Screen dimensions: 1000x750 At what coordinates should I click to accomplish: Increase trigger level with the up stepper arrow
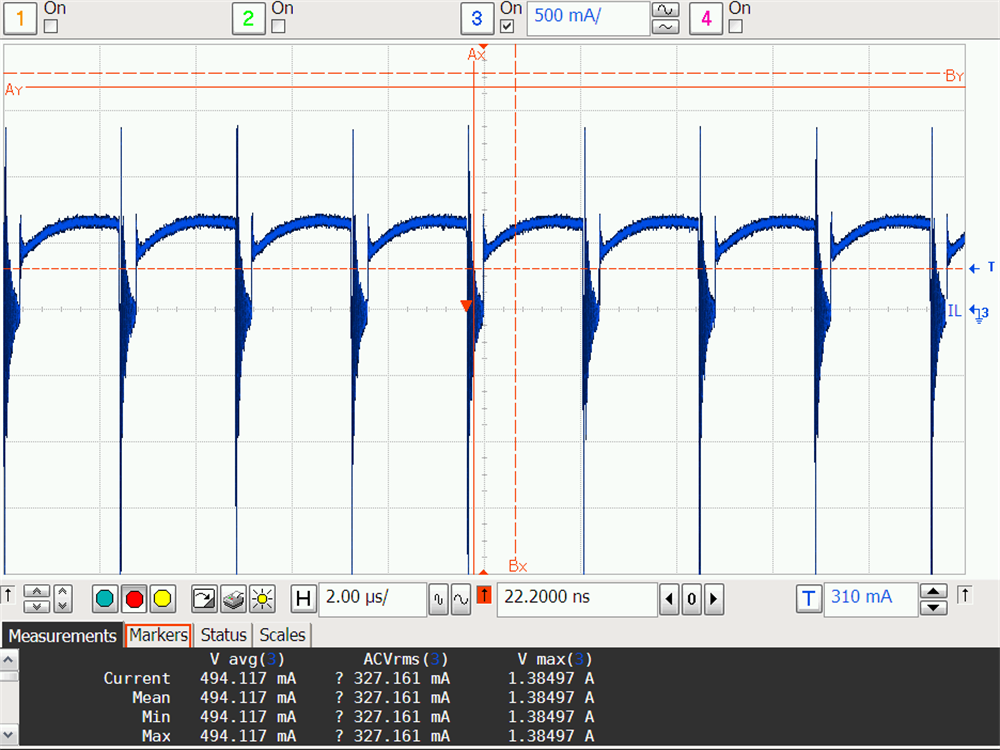pyautogui.click(x=933, y=593)
